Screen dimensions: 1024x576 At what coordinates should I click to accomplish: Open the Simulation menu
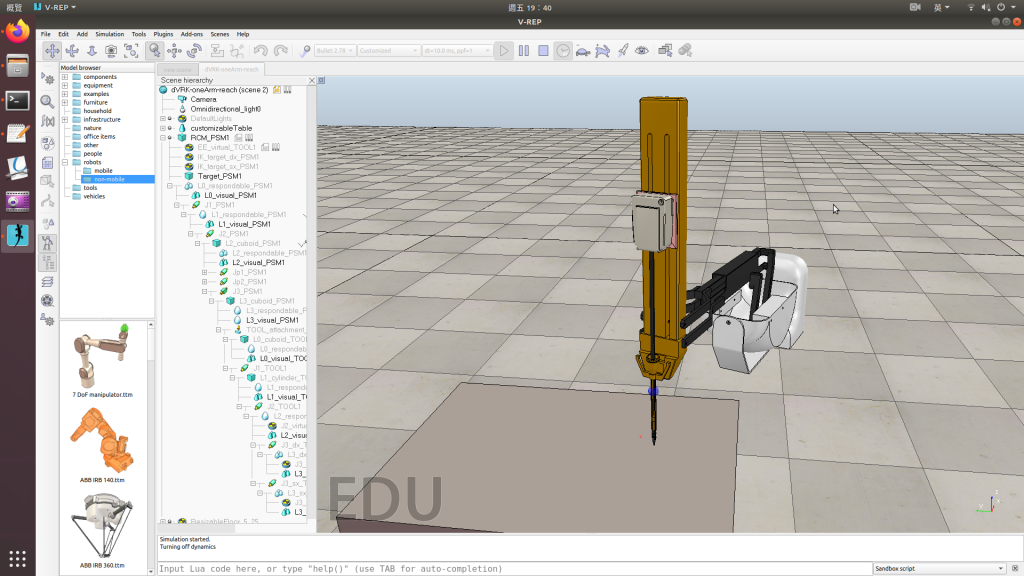tap(109, 34)
